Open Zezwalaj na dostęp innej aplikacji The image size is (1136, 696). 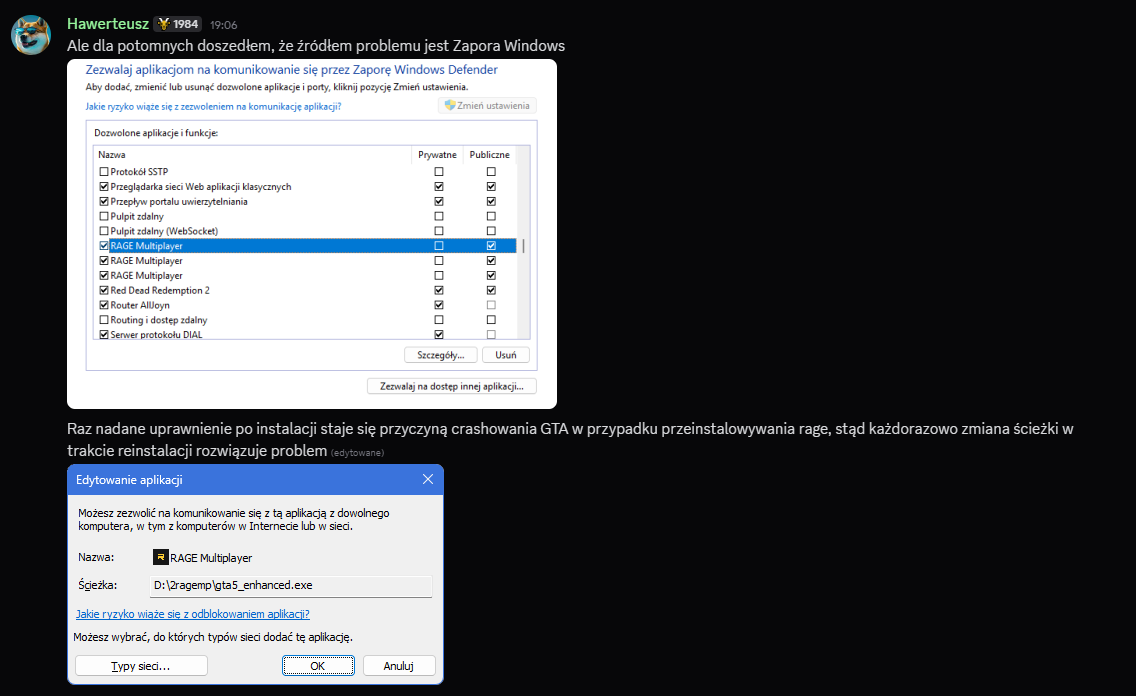[x=451, y=386]
